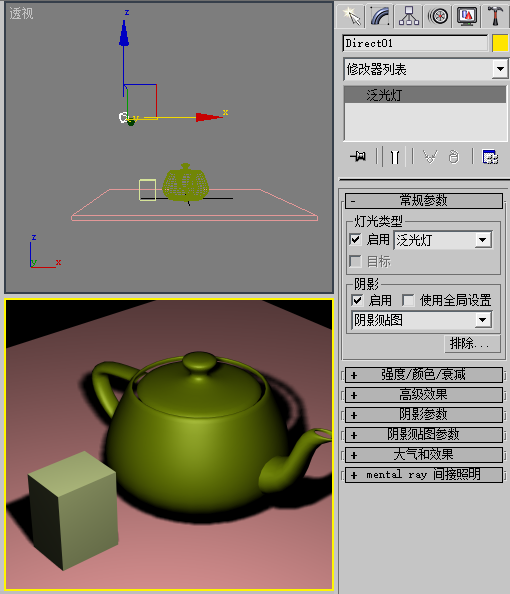Image resolution: width=510 pixels, height=594 pixels.
Task: Open the Display panel tab
Action: 467,16
